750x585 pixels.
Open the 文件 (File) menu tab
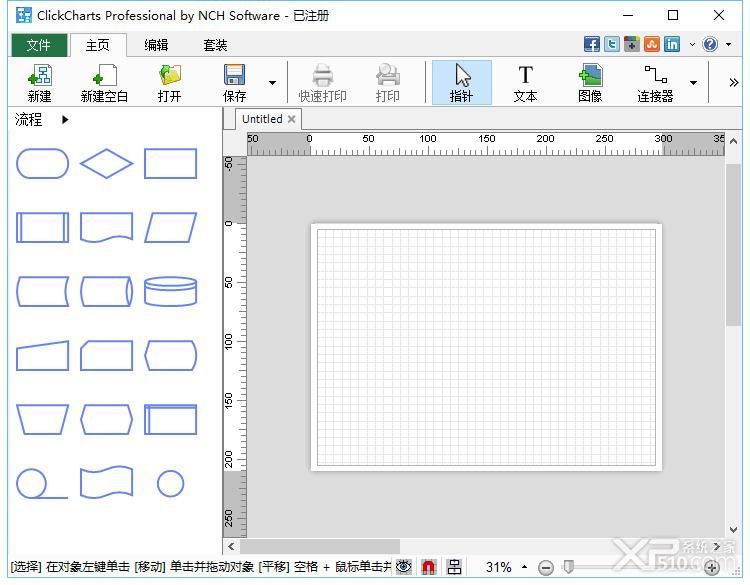click(39, 45)
